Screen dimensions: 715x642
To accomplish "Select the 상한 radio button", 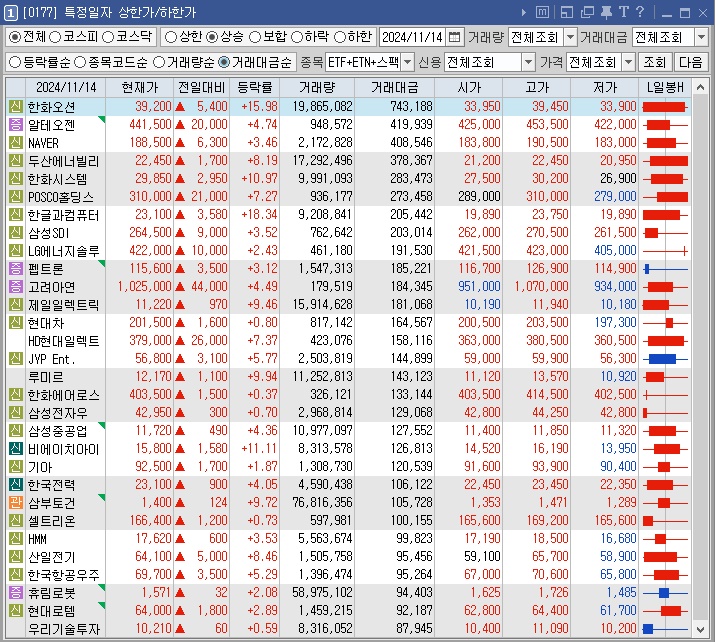I will point(171,37).
